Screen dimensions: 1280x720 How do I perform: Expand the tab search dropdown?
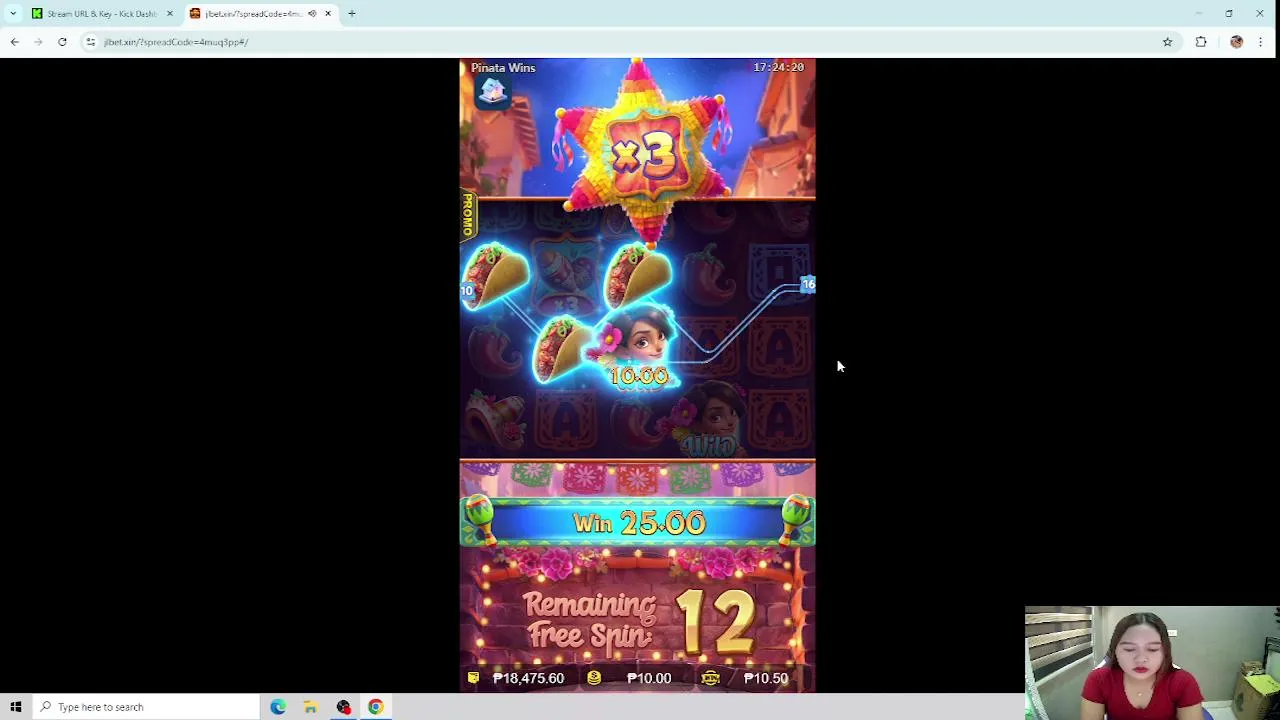point(13,14)
